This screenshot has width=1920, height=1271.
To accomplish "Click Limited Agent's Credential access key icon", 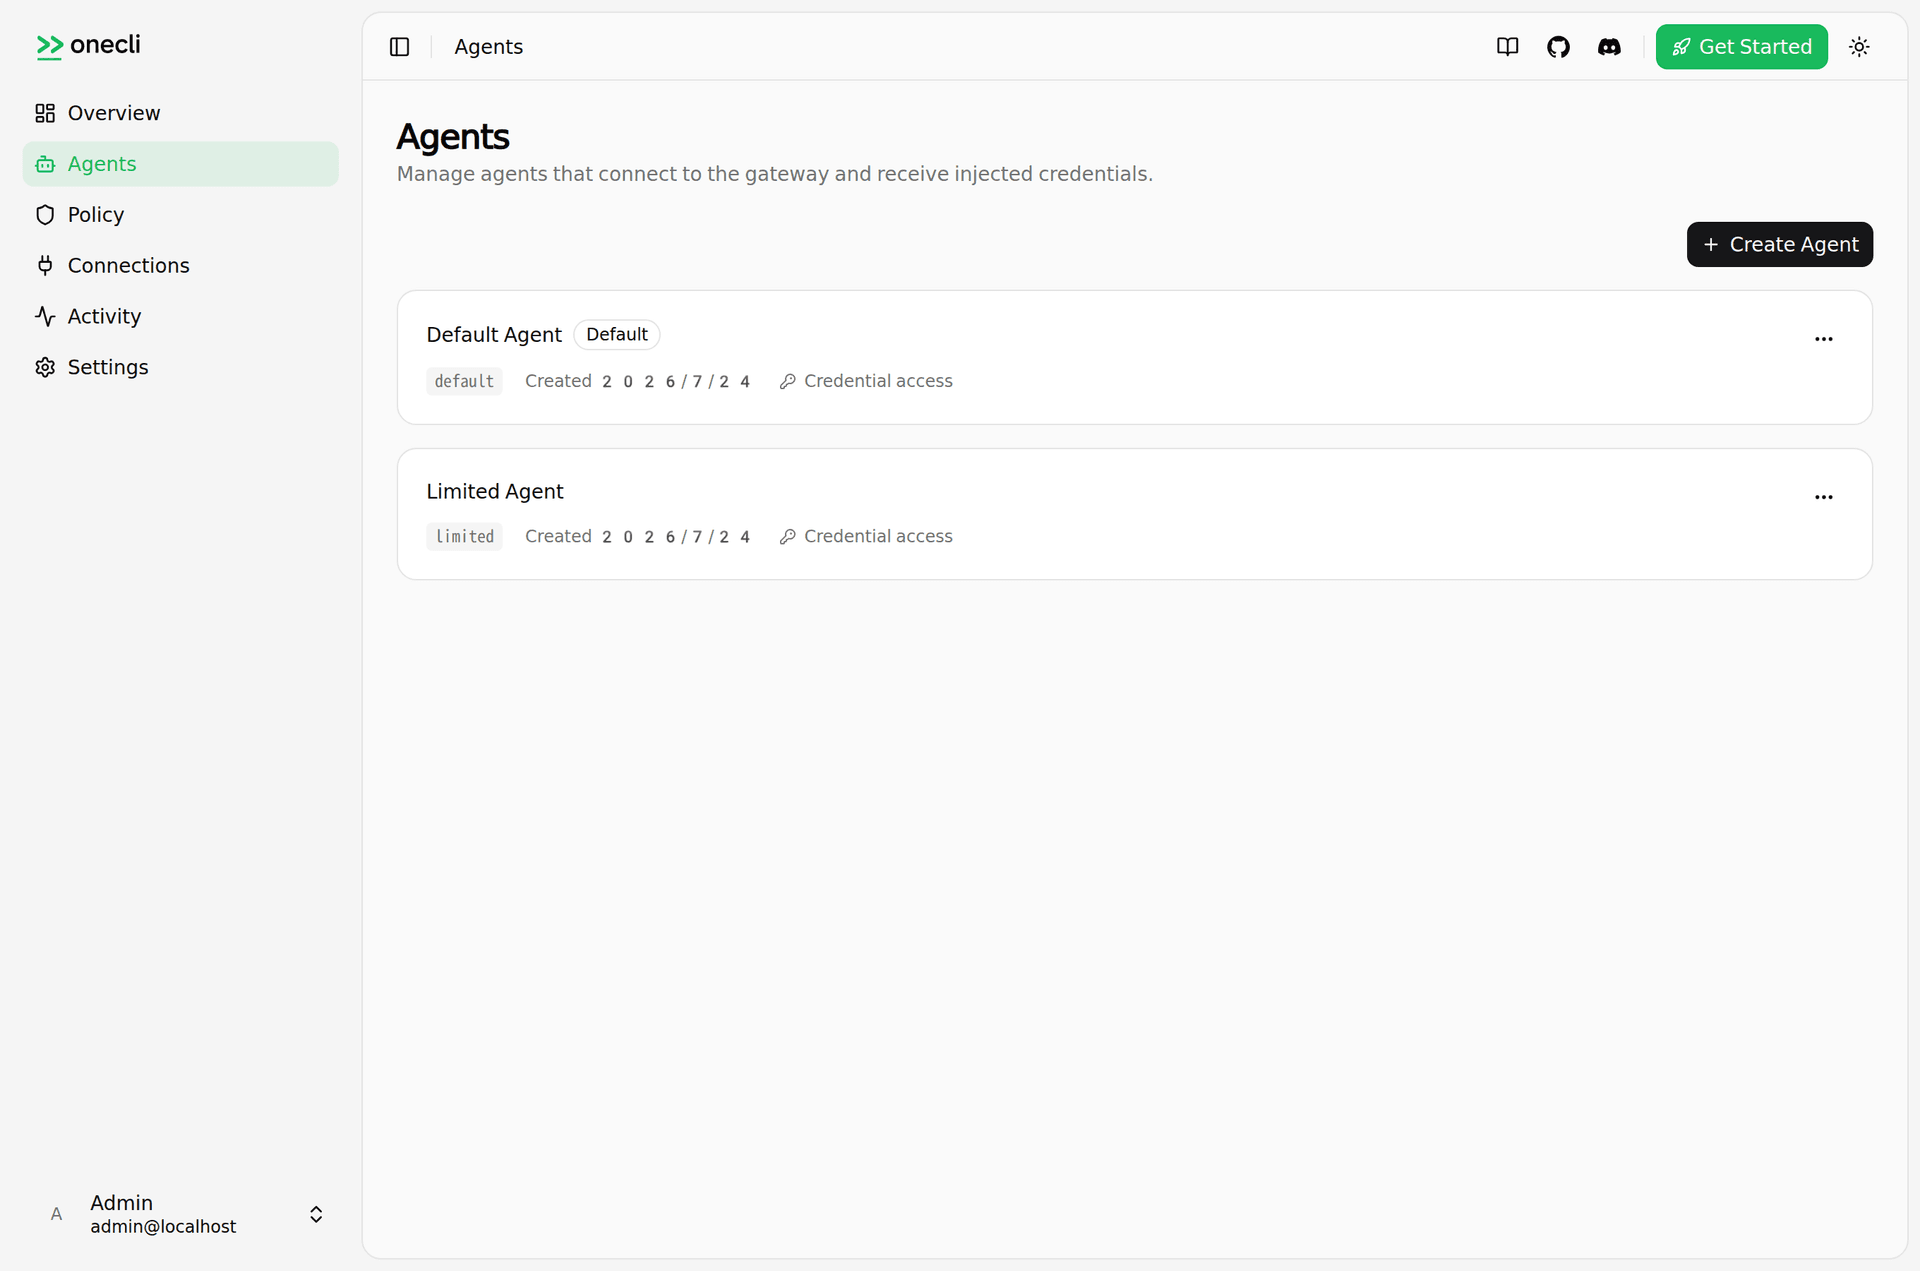I will click(787, 537).
